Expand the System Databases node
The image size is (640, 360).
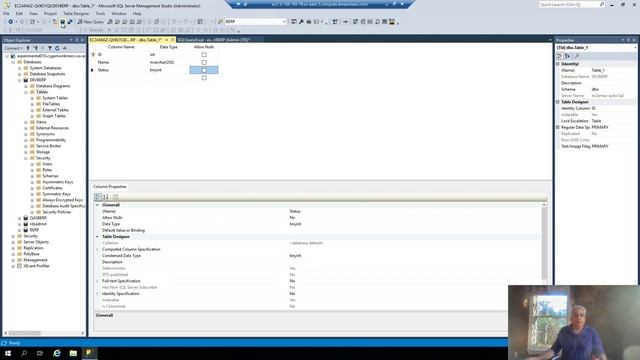[20, 68]
